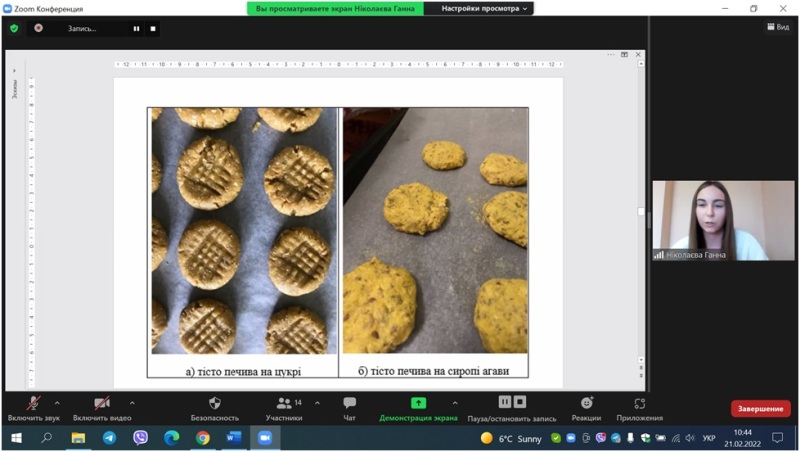Image resolution: width=800 pixels, height=452 pixels.
Task: Open the Windows Start menu
Action: [x=16, y=438]
